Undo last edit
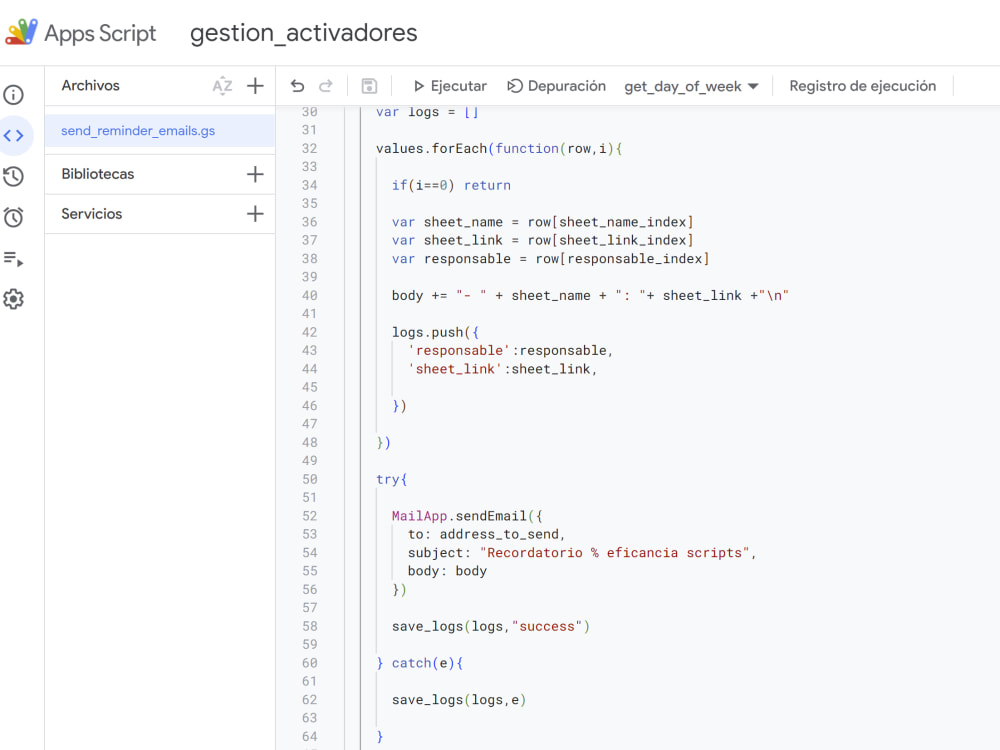The width and height of the screenshot is (1000, 750). [297, 85]
